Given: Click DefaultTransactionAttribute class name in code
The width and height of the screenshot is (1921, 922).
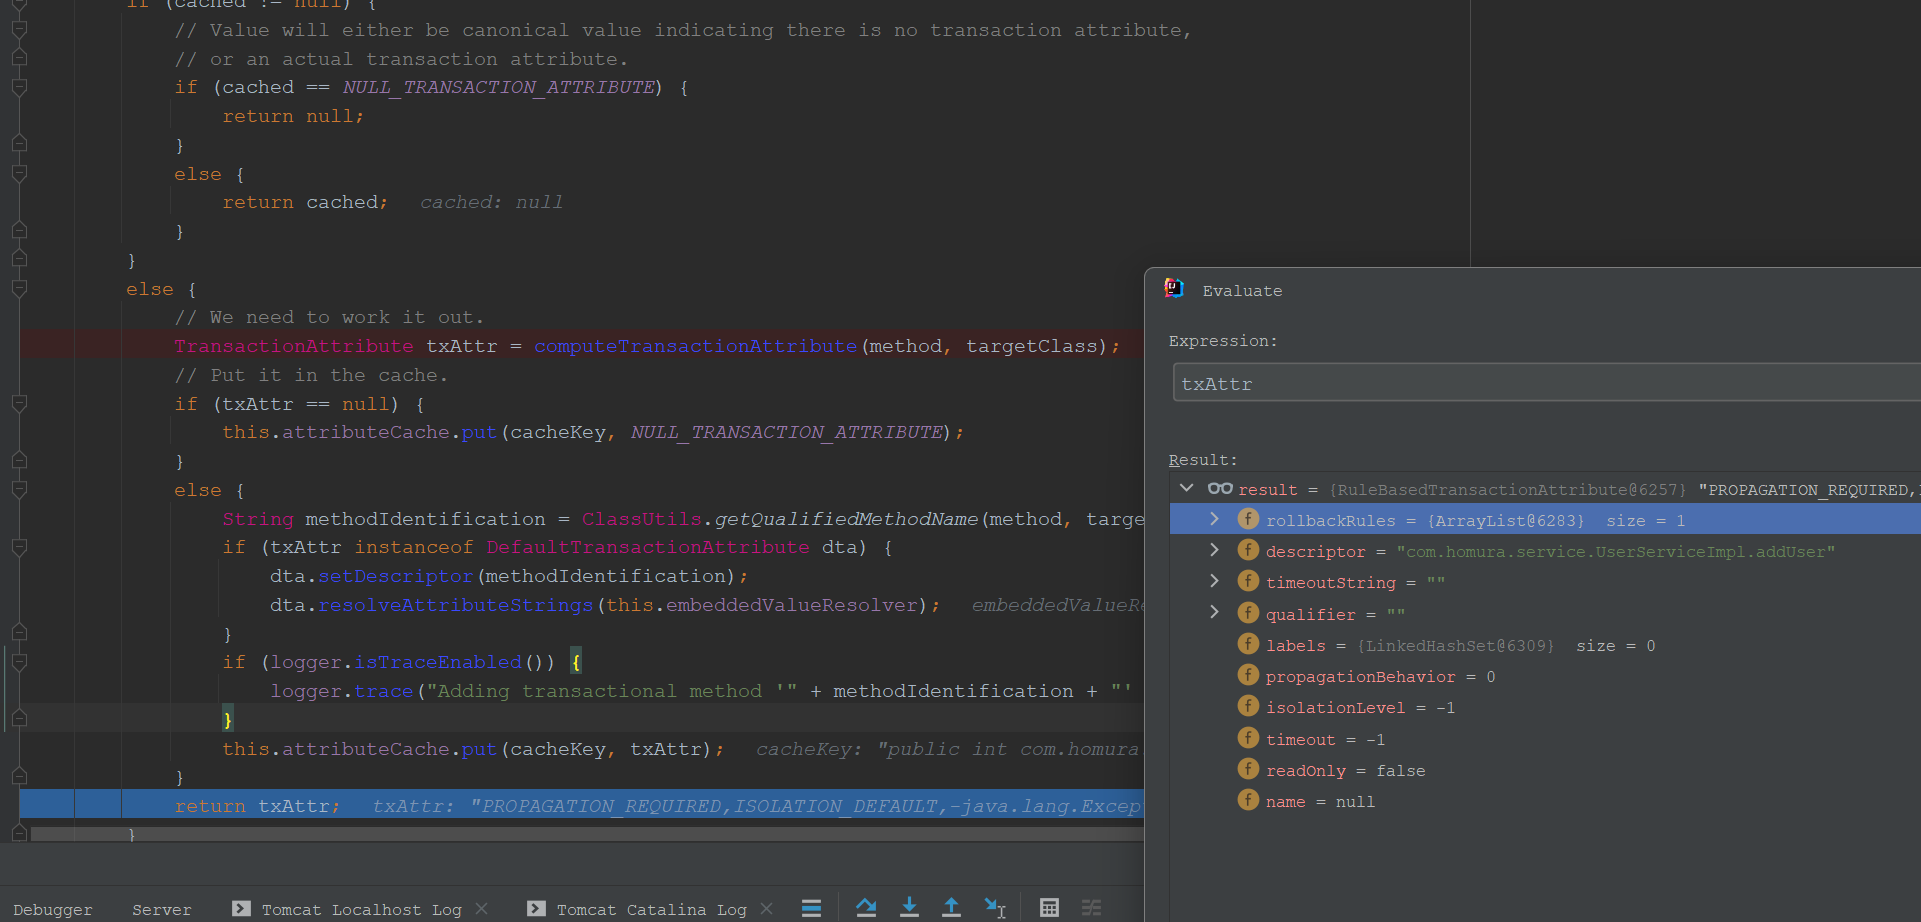Looking at the screenshot, I should pyautogui.click(x=648, y=547).
